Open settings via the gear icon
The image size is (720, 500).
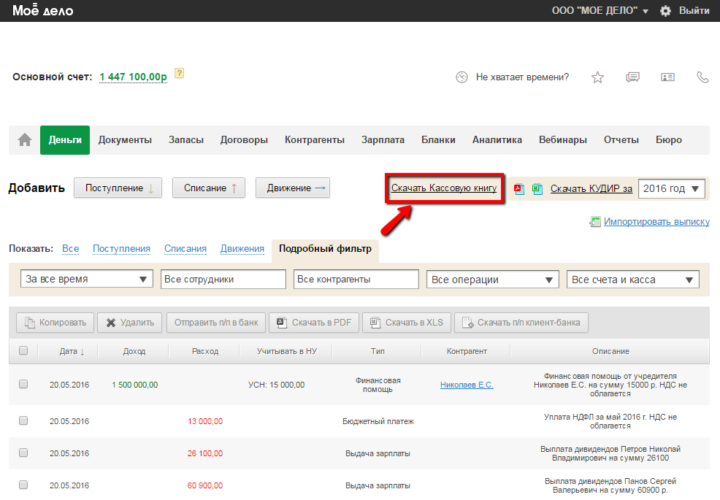[x=666, y=11]
